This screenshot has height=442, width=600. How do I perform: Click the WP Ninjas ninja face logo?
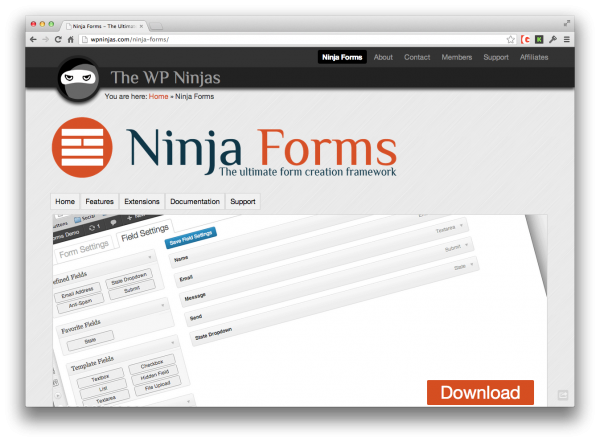[x=78, y=80]
